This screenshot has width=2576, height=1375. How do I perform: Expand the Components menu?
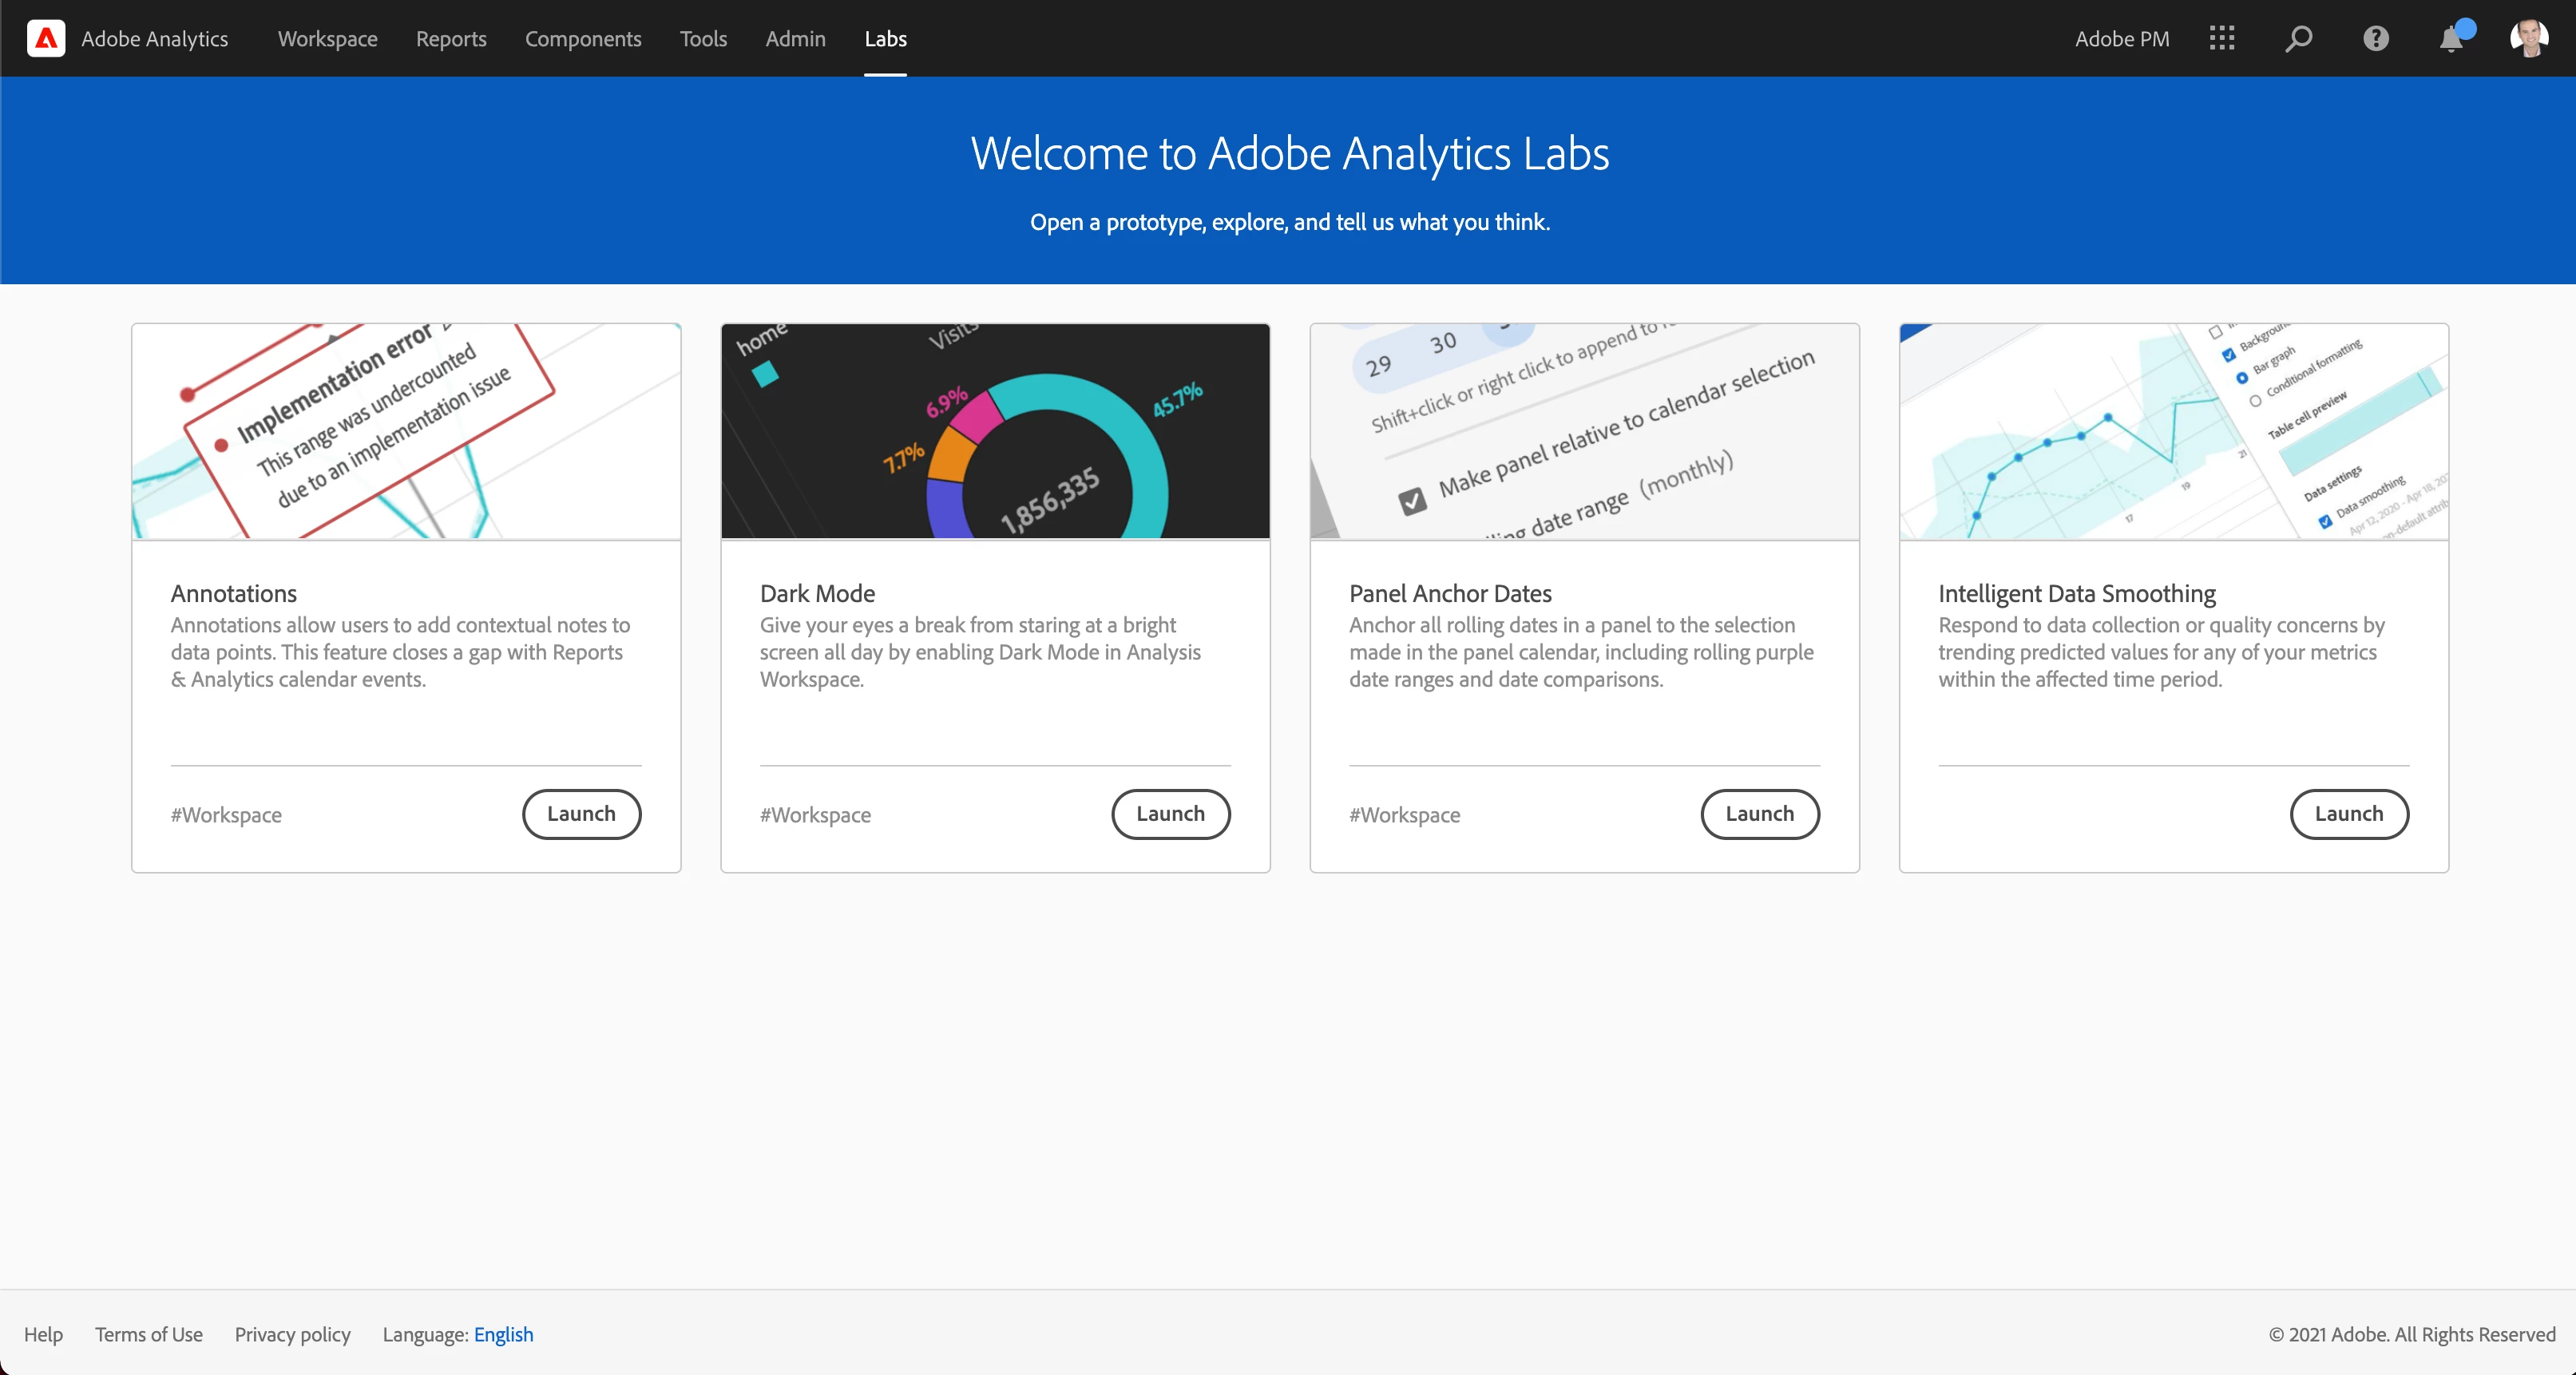coord(583,38)
